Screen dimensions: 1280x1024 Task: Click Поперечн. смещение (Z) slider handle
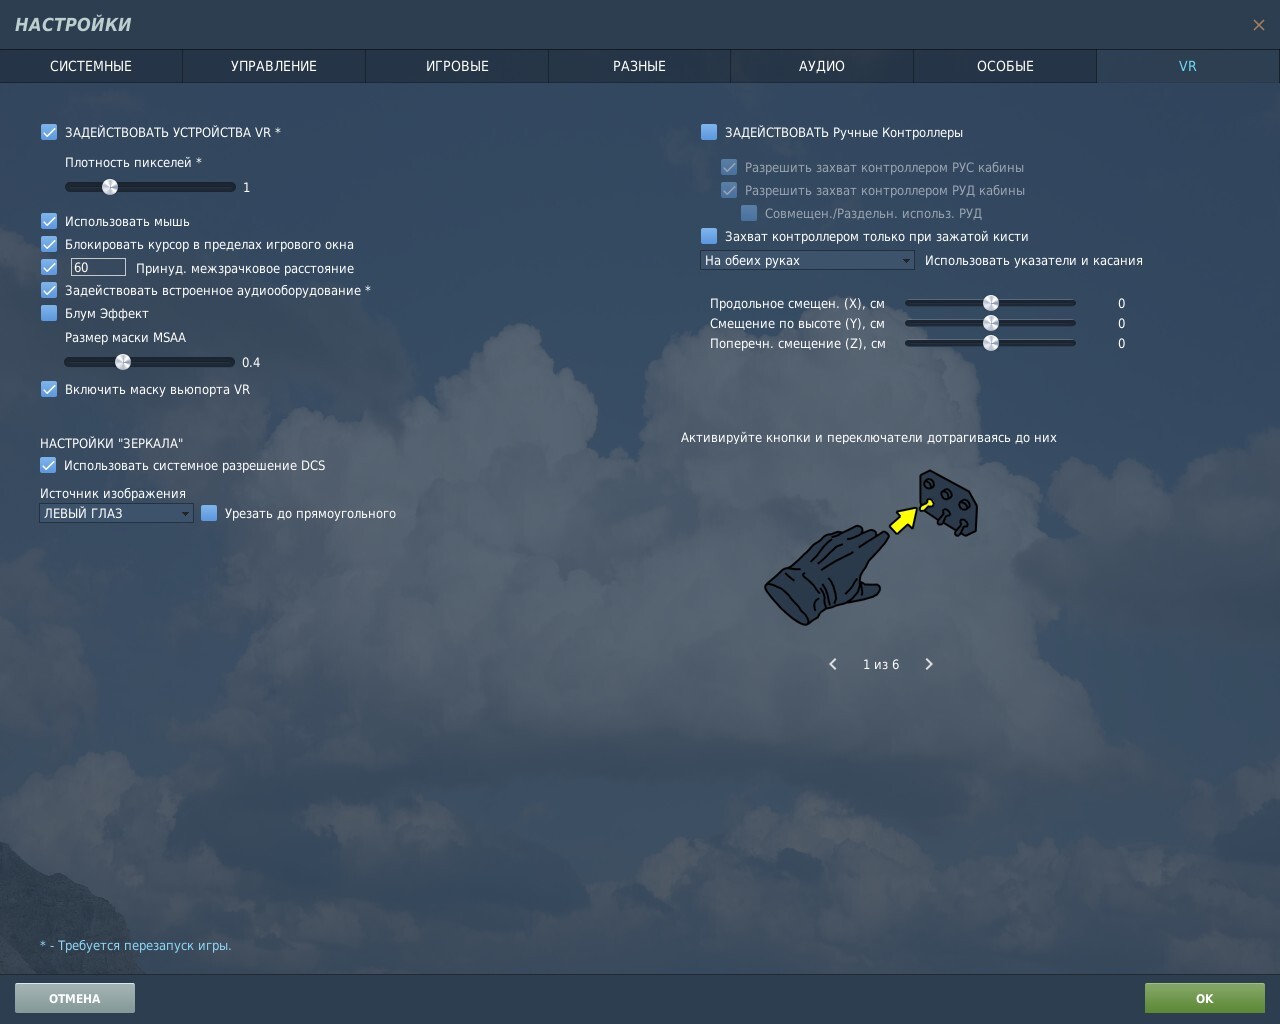991,343
